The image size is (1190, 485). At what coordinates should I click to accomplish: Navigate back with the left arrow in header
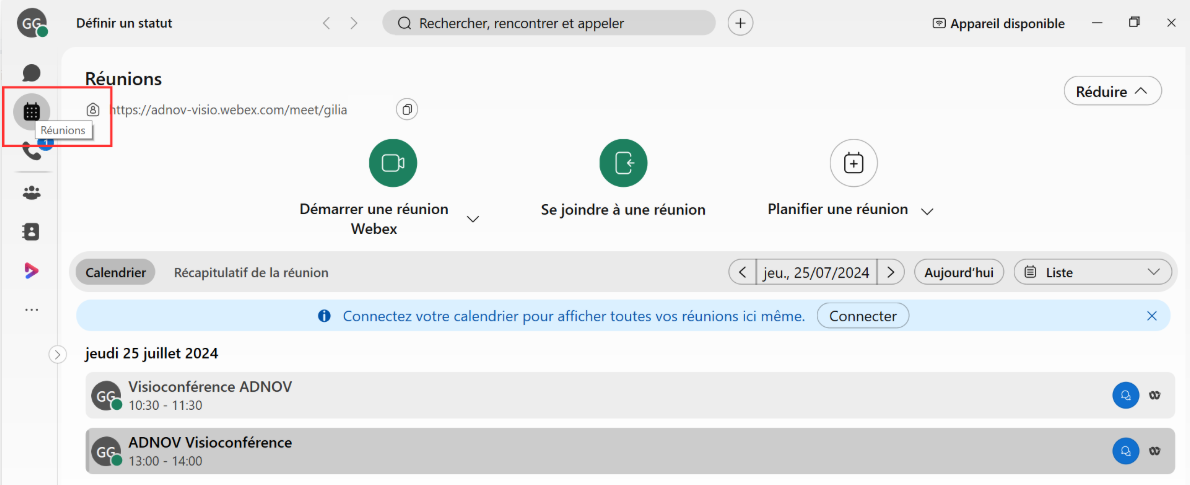(x=326, y=24)
